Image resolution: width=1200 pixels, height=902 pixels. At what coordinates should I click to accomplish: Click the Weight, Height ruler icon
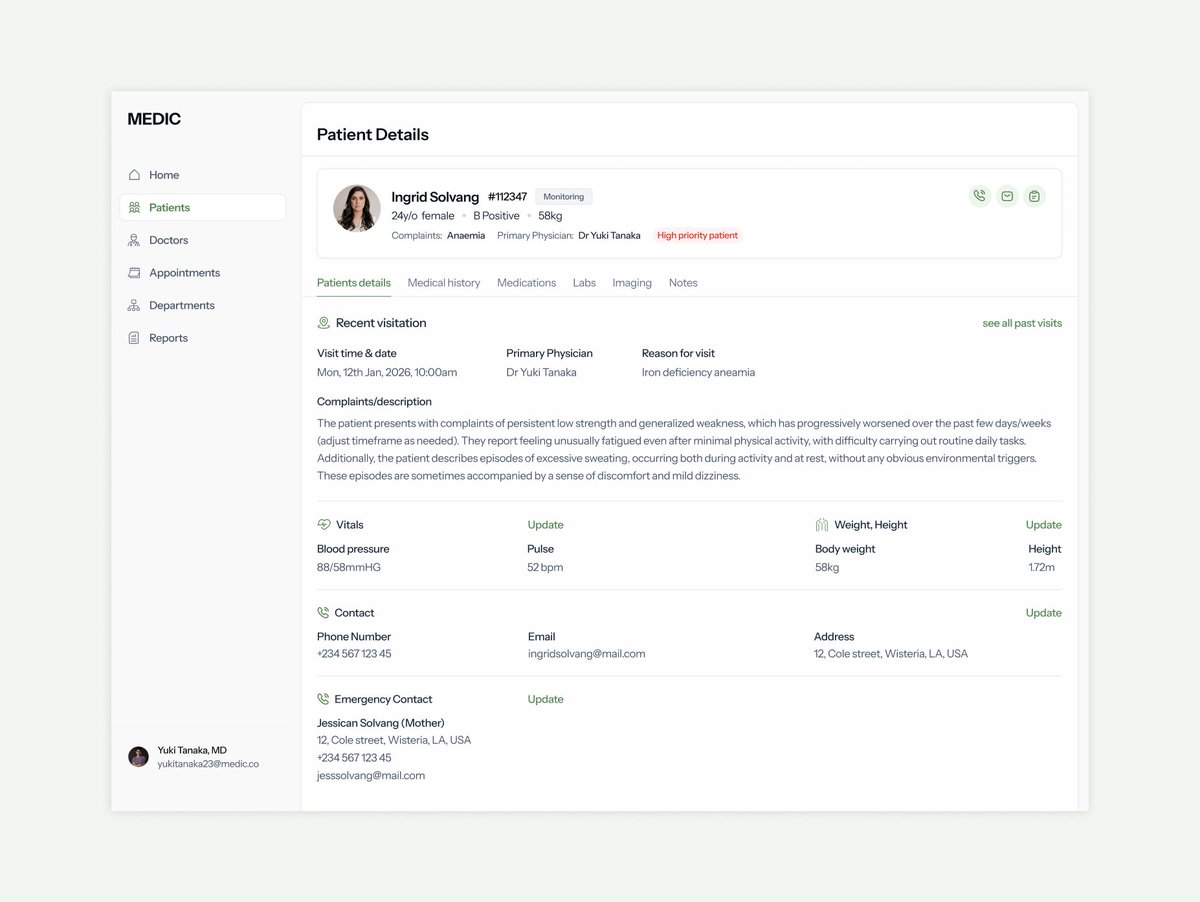click(822, 525)
